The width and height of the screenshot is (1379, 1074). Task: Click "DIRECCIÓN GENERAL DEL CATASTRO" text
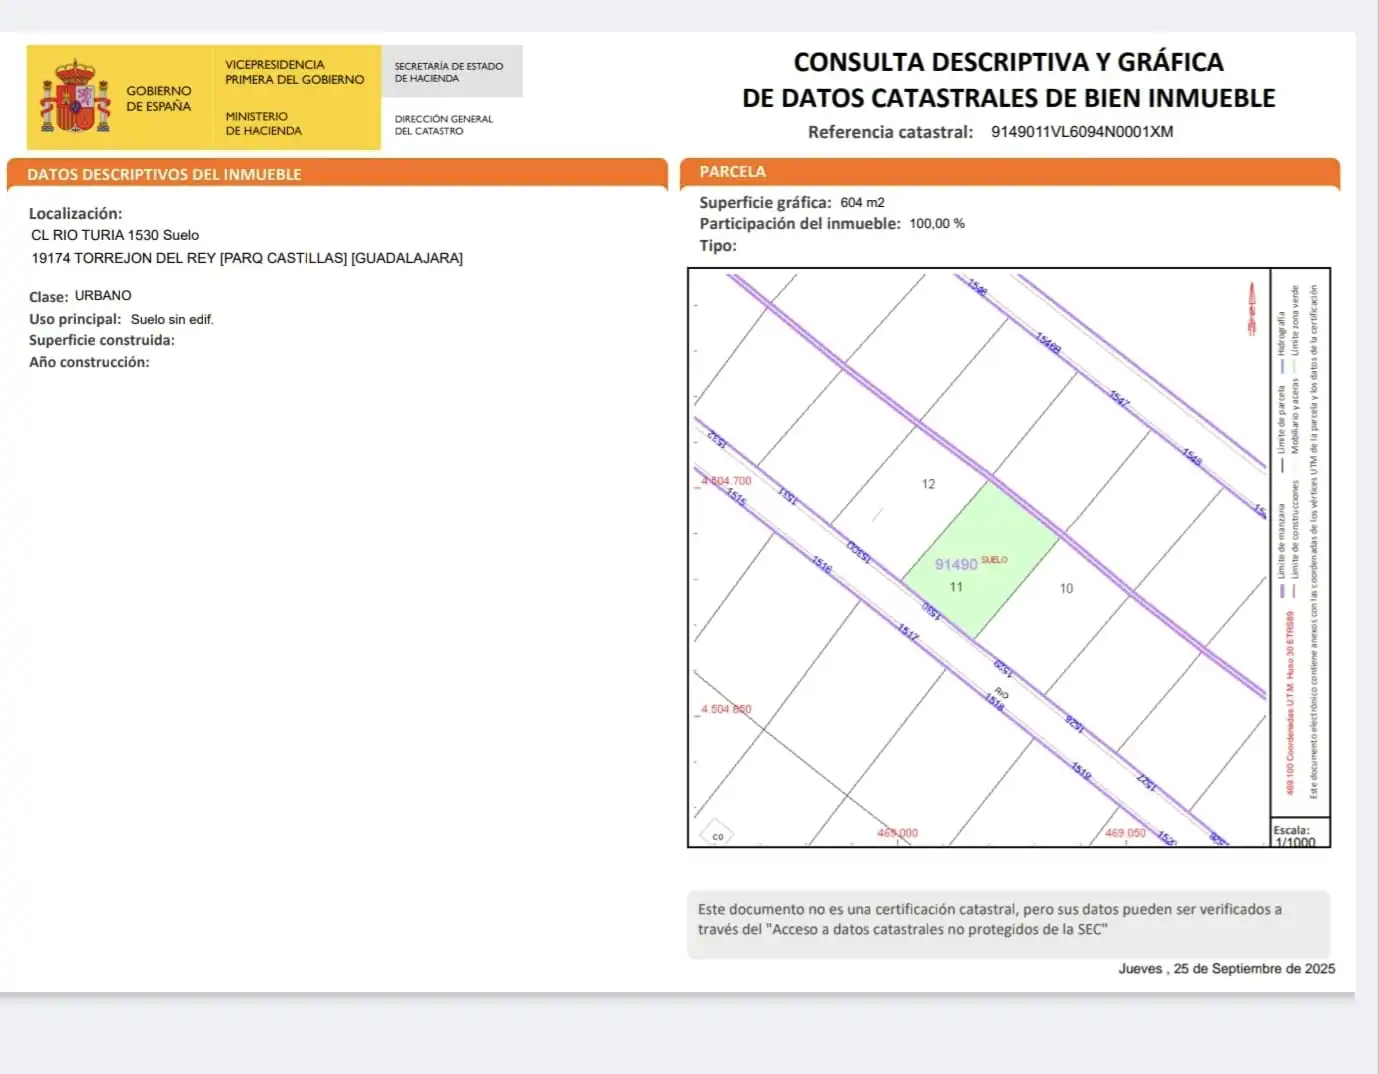pos(443,125)
